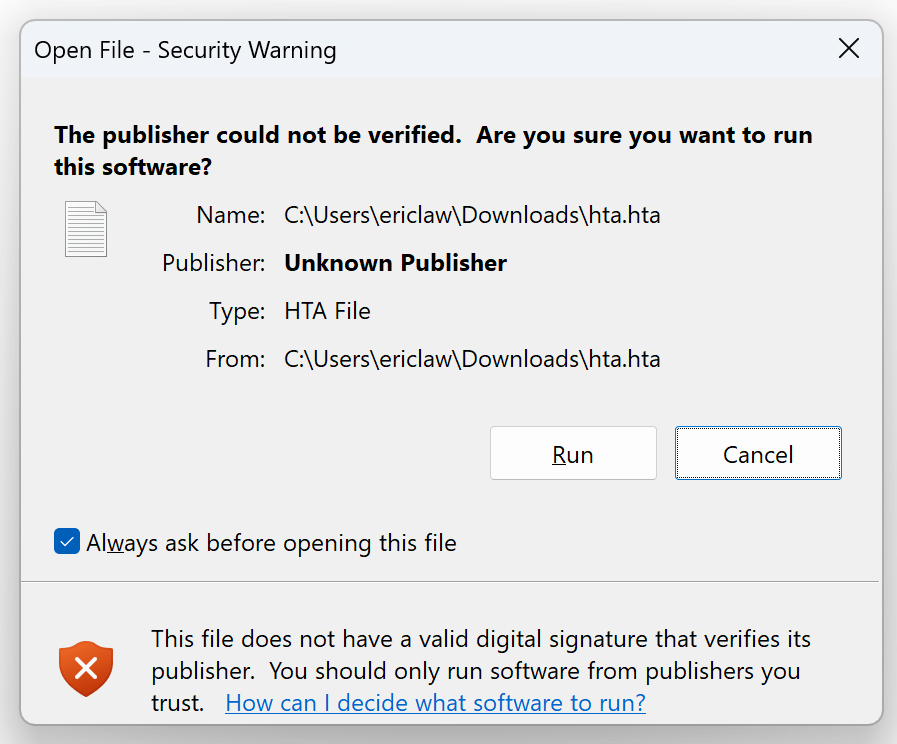Click the 'Open File - Security Warning' title

pyautogui.click(x=185, y=50)
